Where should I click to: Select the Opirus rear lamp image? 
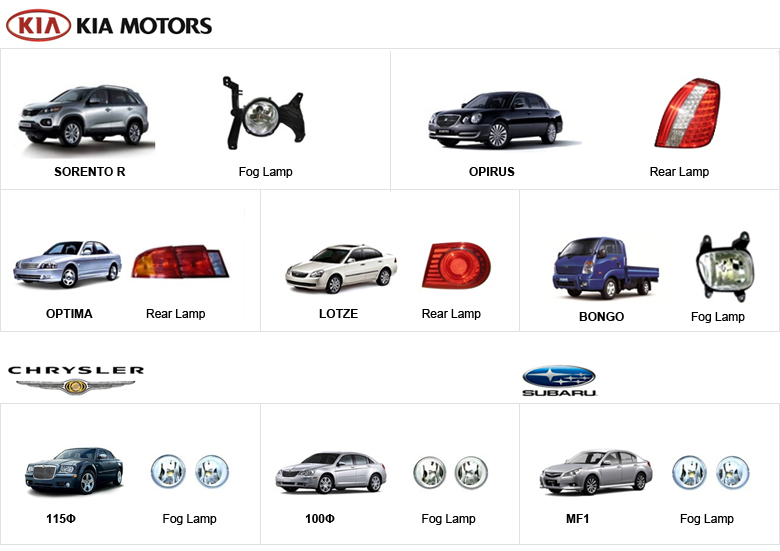pos(687,113)
